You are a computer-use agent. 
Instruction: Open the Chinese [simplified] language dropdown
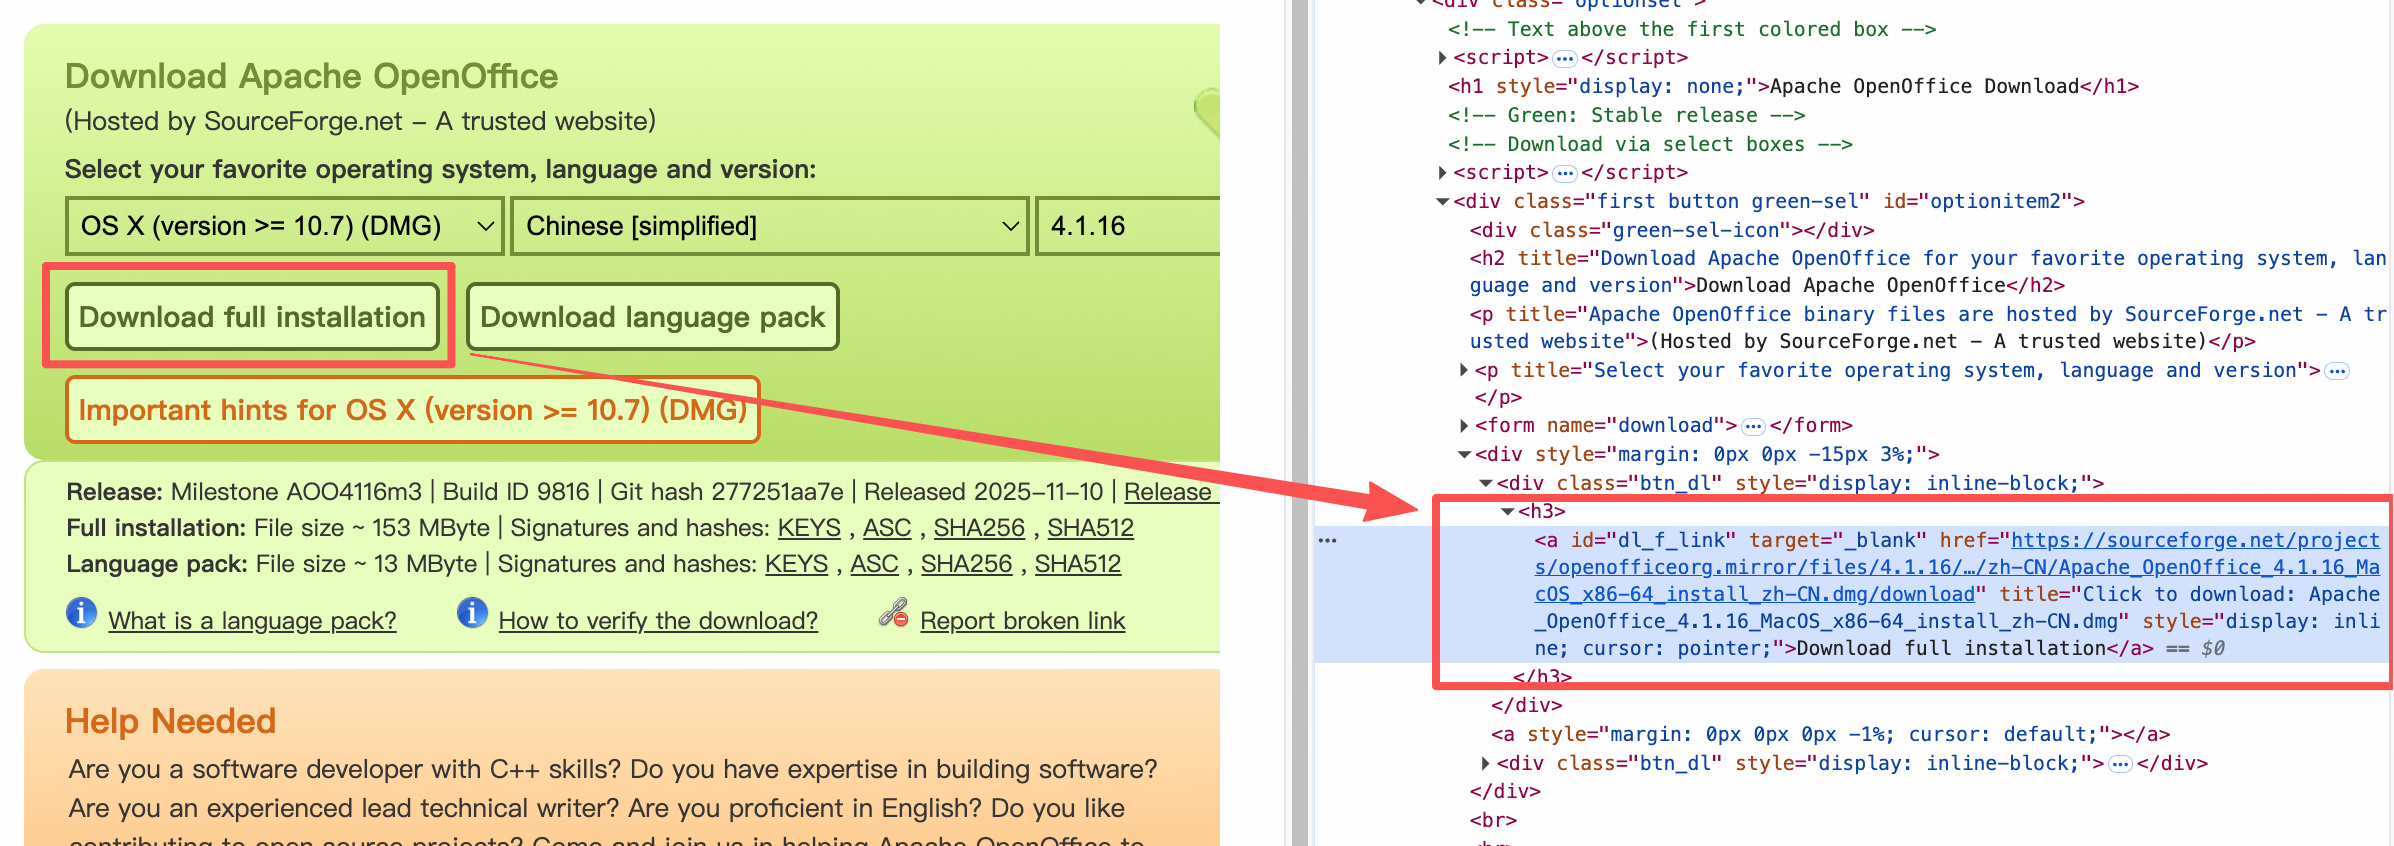coord(769,226)
